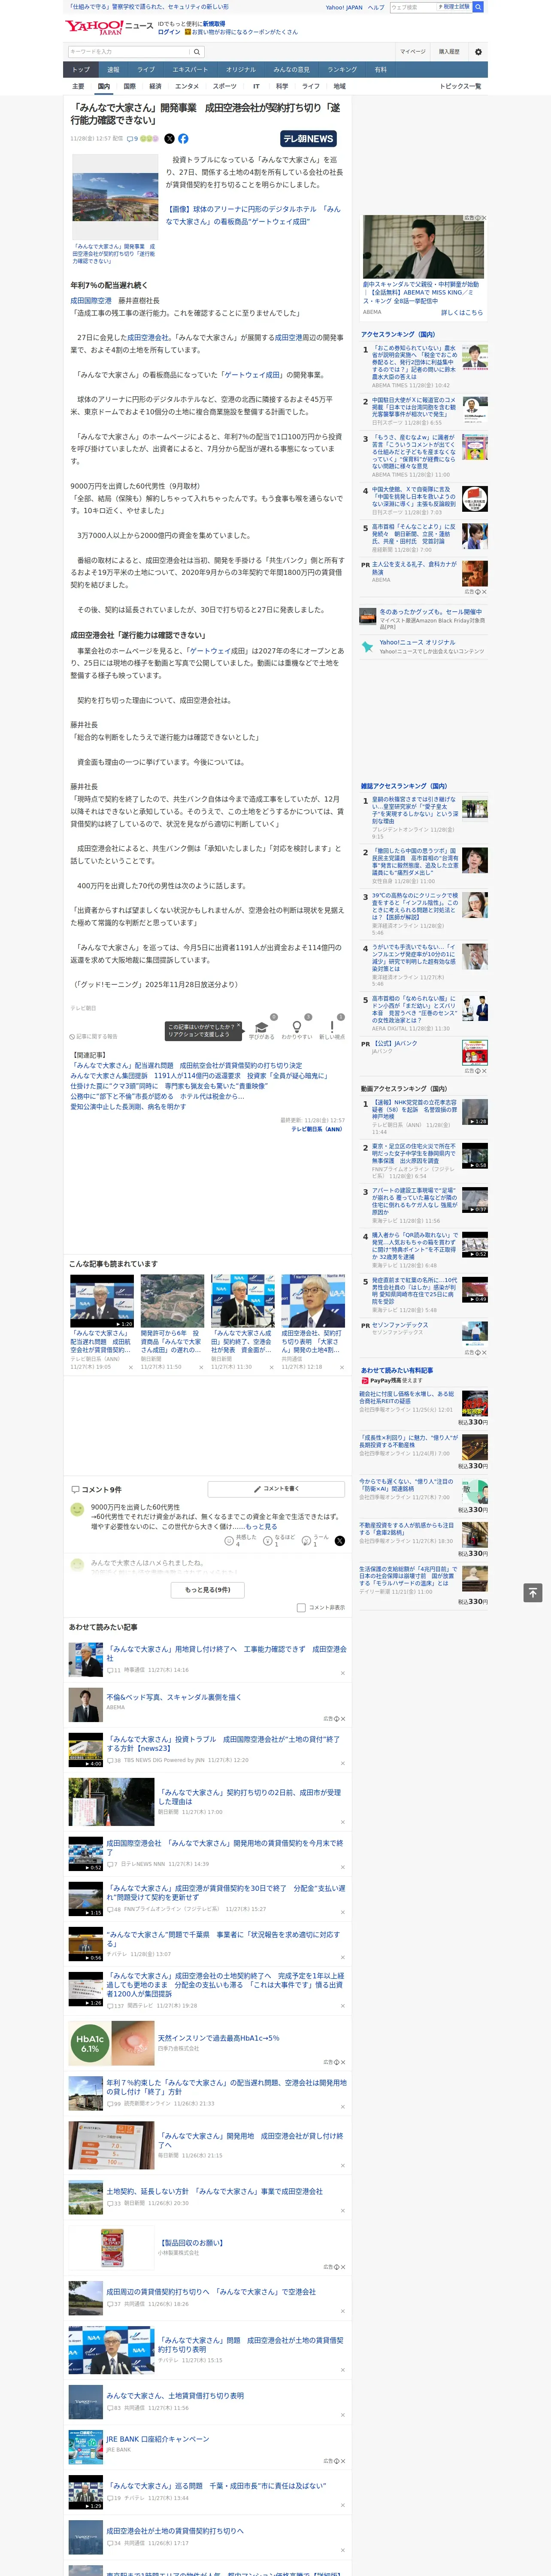
Task: Share article on X (Twitter) icon
Action: coord(169,139)
